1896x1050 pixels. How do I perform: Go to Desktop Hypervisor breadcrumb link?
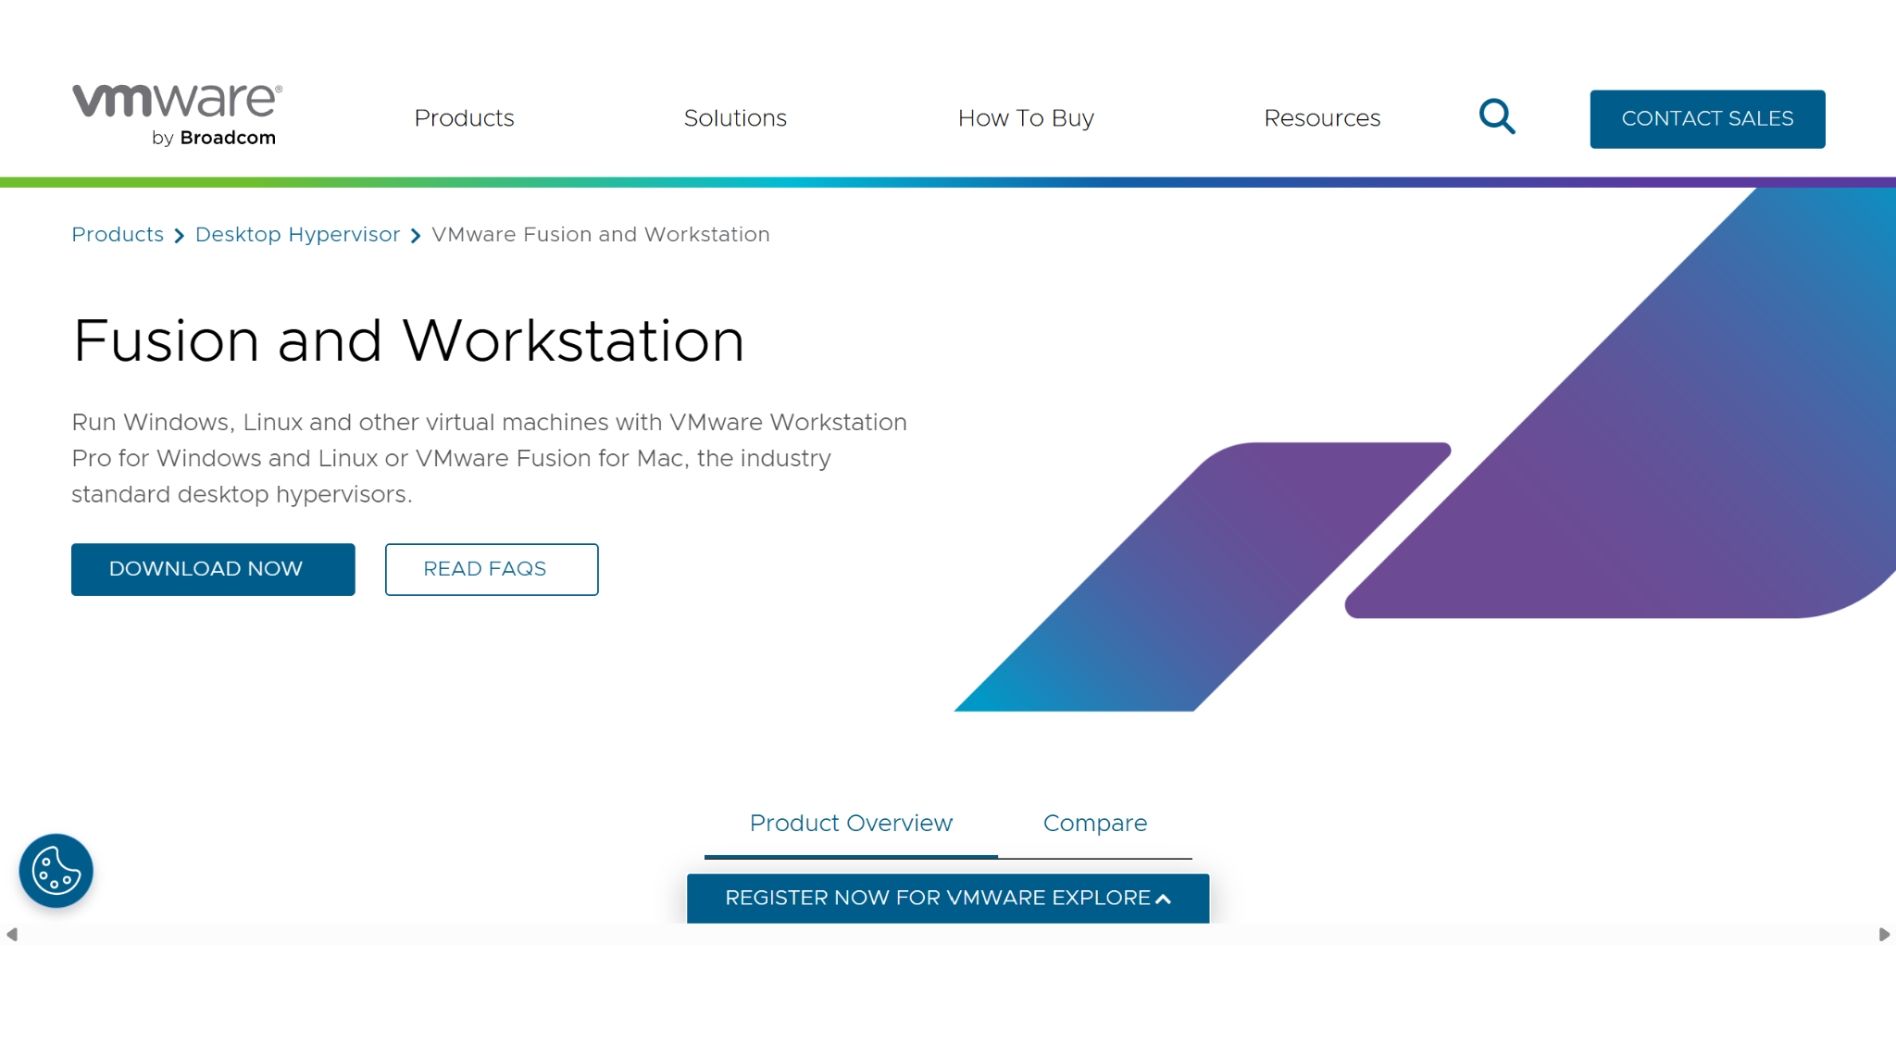click(297, 235)
